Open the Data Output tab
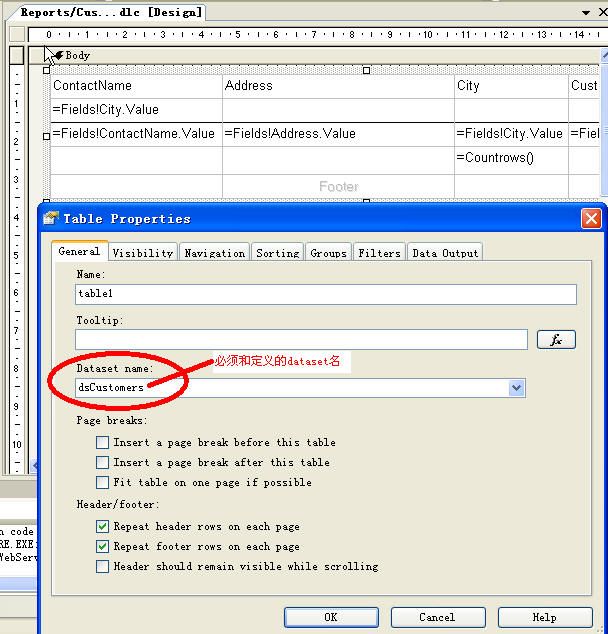Screen dimensions: 608x634 pyautogui.click(x=445, y=253)
